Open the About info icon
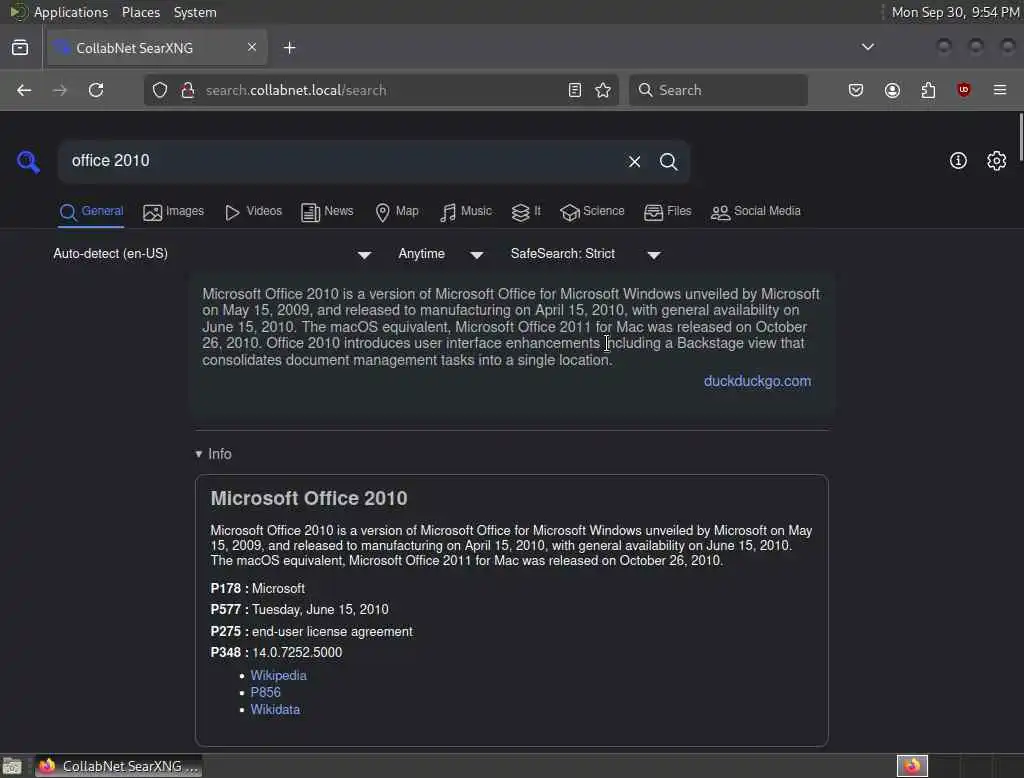1024x778 pixels. tap(958, 161)
